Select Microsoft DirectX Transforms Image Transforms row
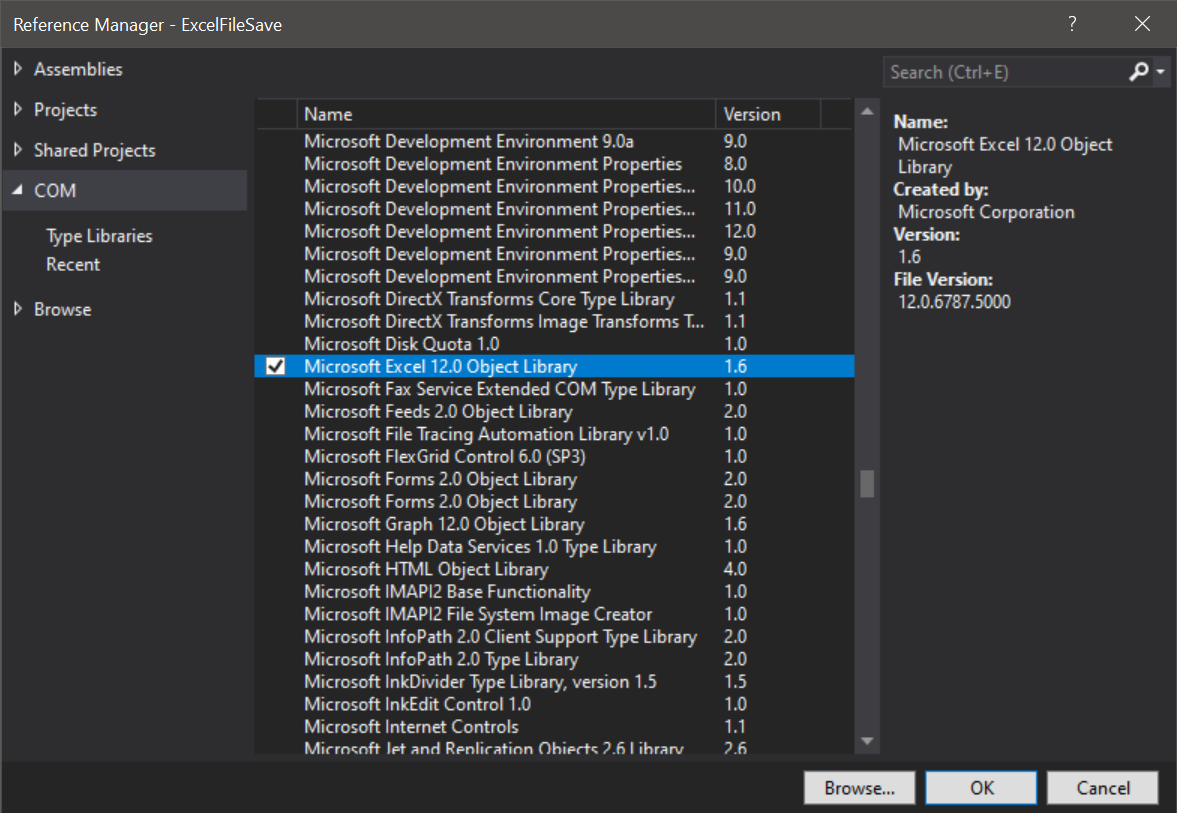 (554, 321)
